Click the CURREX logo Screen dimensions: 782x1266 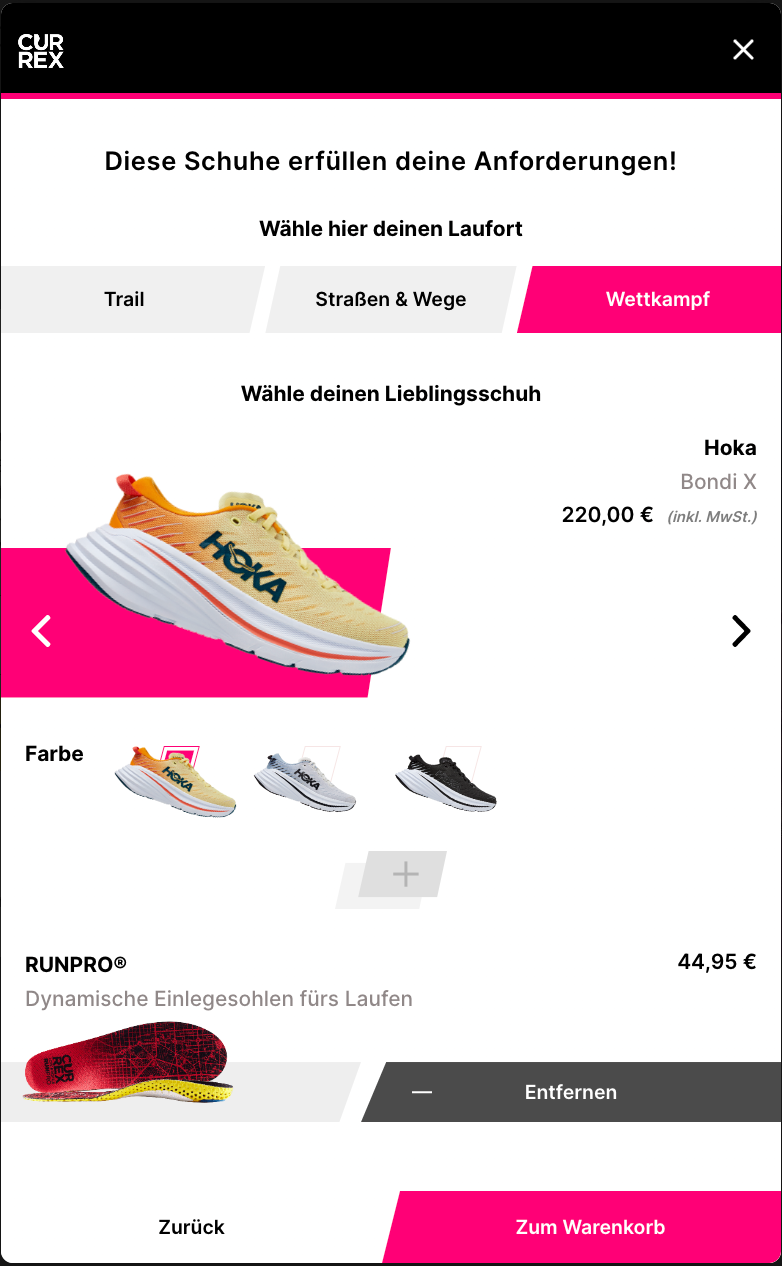click(41, 50)
